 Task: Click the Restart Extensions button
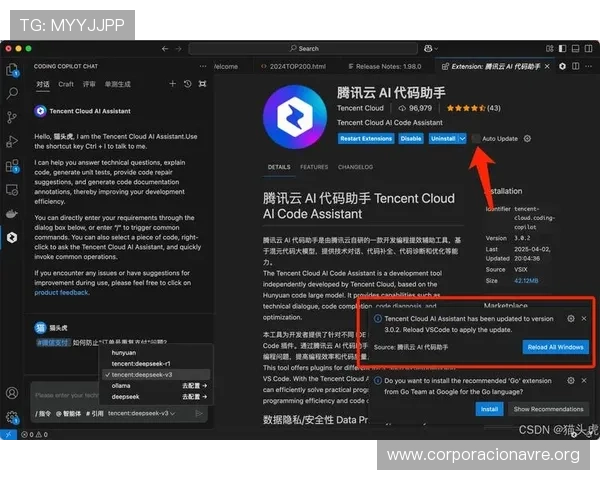click(x=366, y=139)
